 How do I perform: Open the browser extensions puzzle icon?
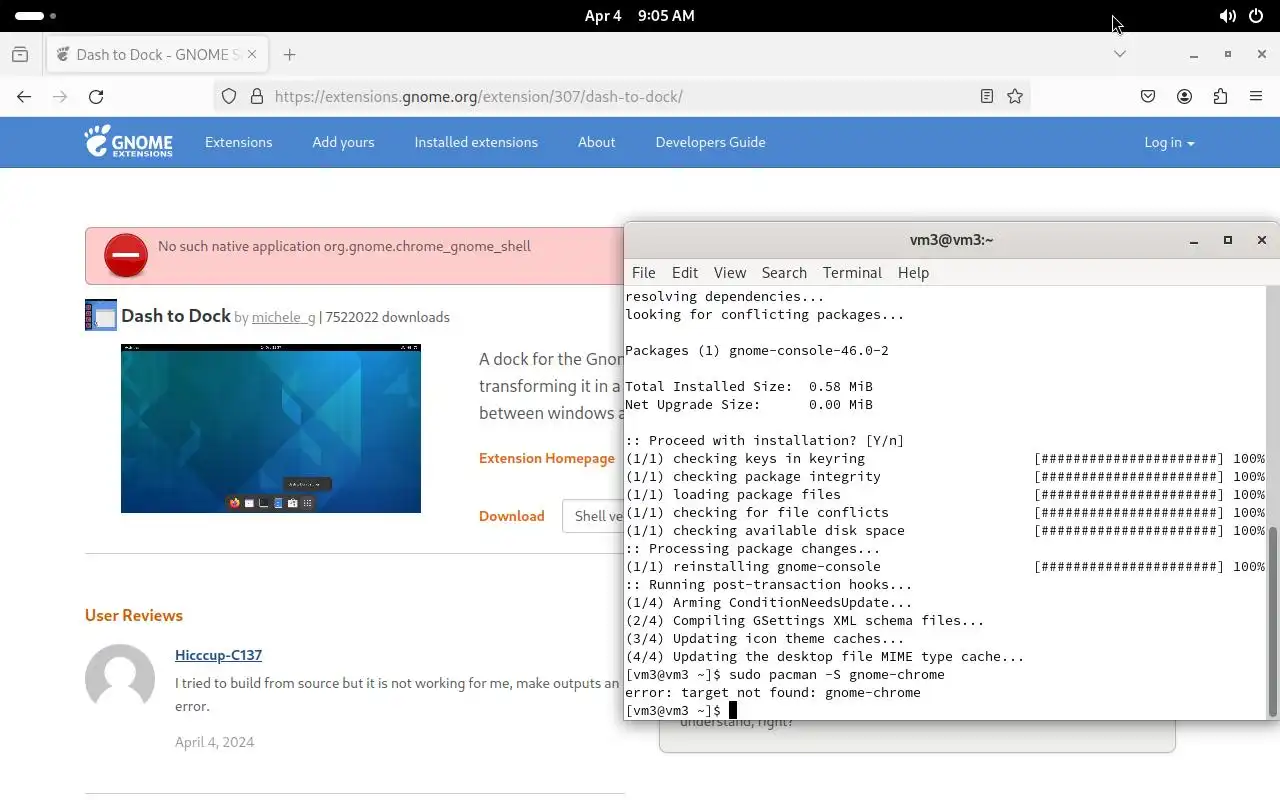tap(1220, 97)
